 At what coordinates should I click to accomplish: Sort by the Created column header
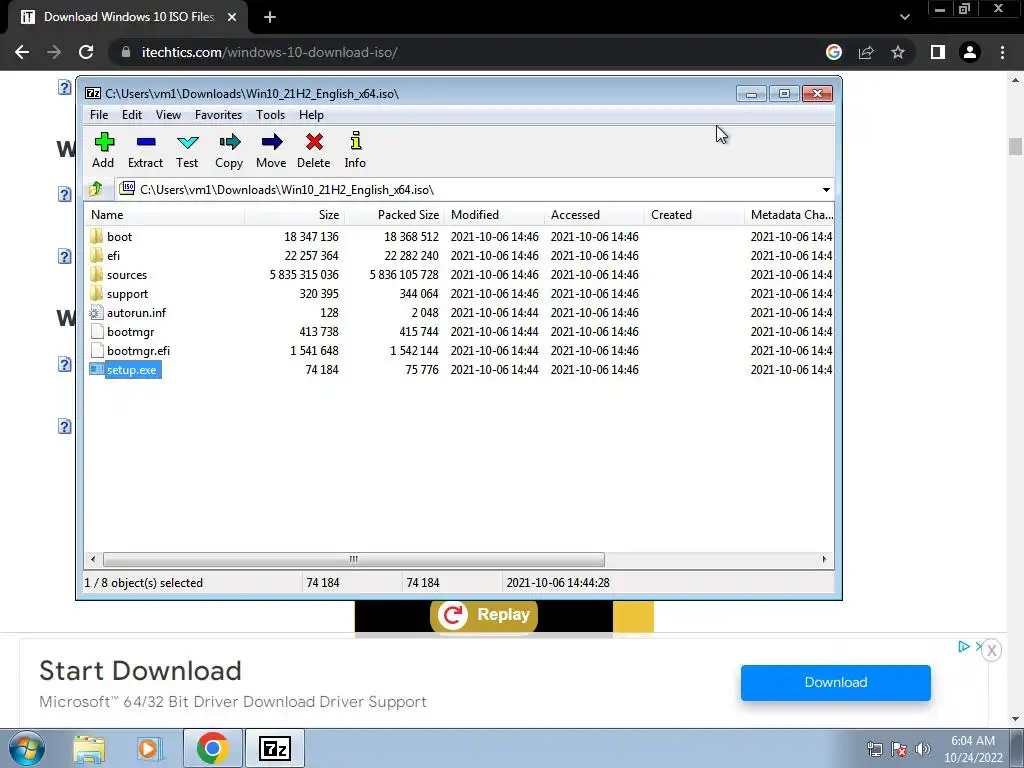pos(694,215)
